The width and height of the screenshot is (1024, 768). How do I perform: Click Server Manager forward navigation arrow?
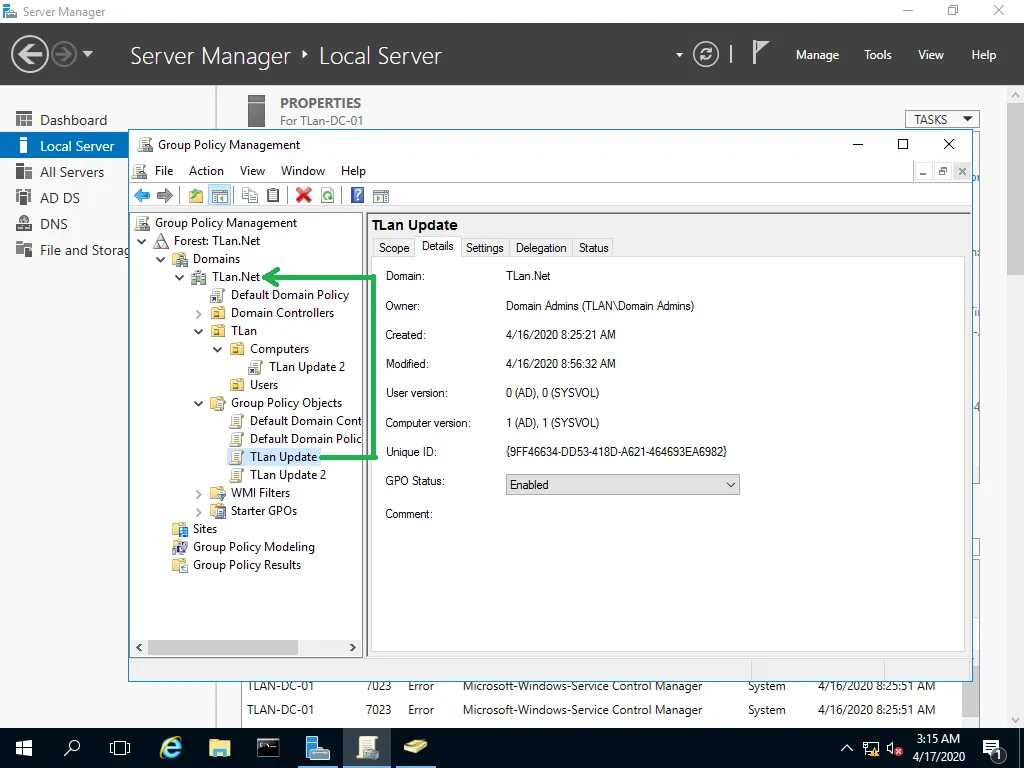coord(64,54)
